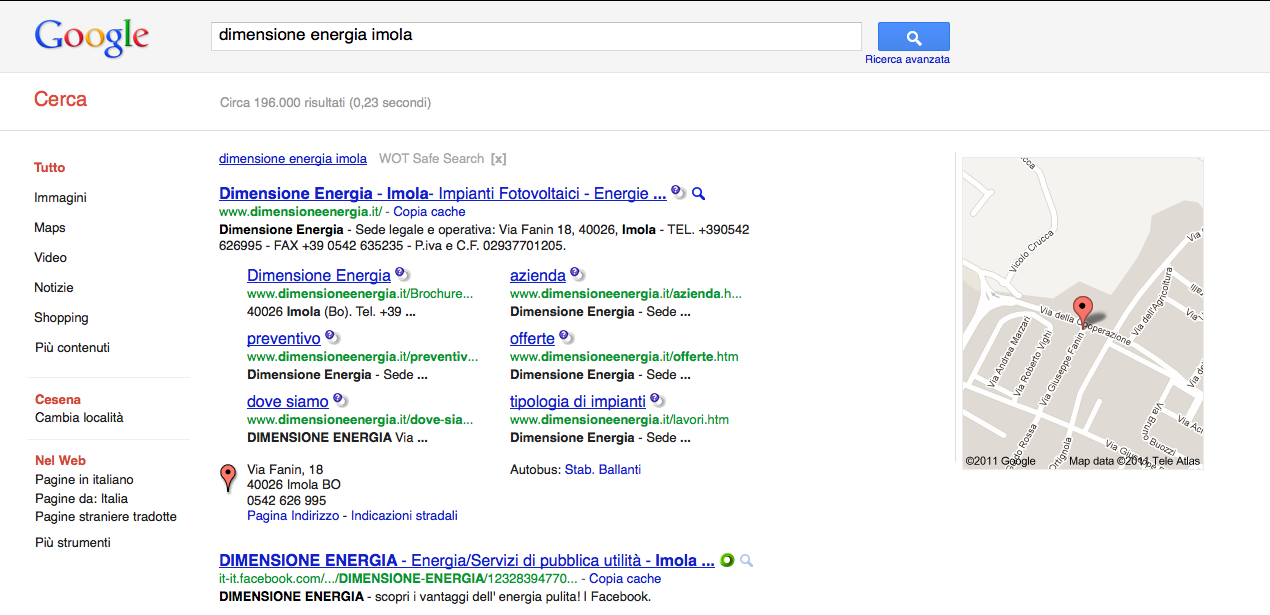Click red map pin beside Via Fanin address

pyautogui.click(x=228, y=478)
